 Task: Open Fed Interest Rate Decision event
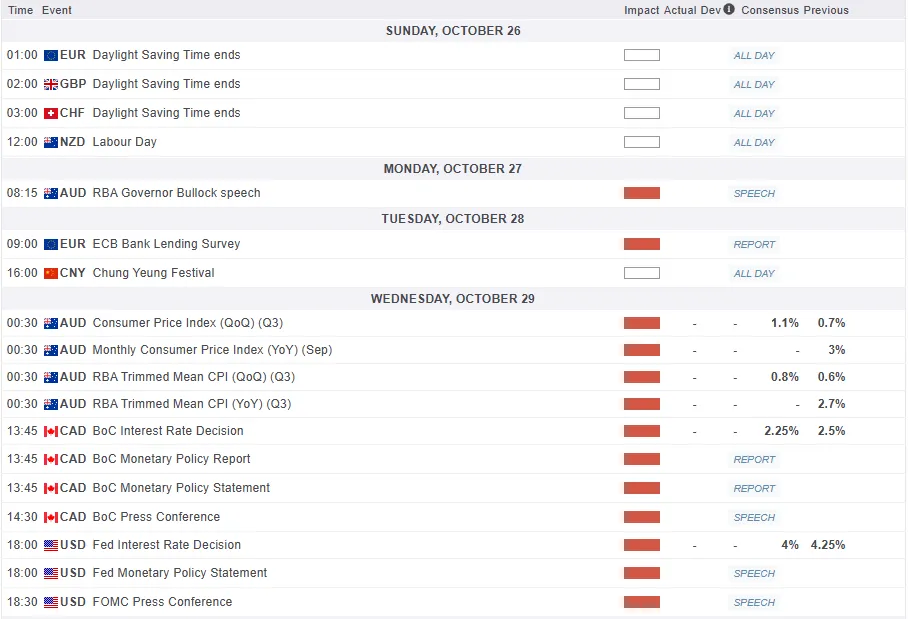pos(167,545)
